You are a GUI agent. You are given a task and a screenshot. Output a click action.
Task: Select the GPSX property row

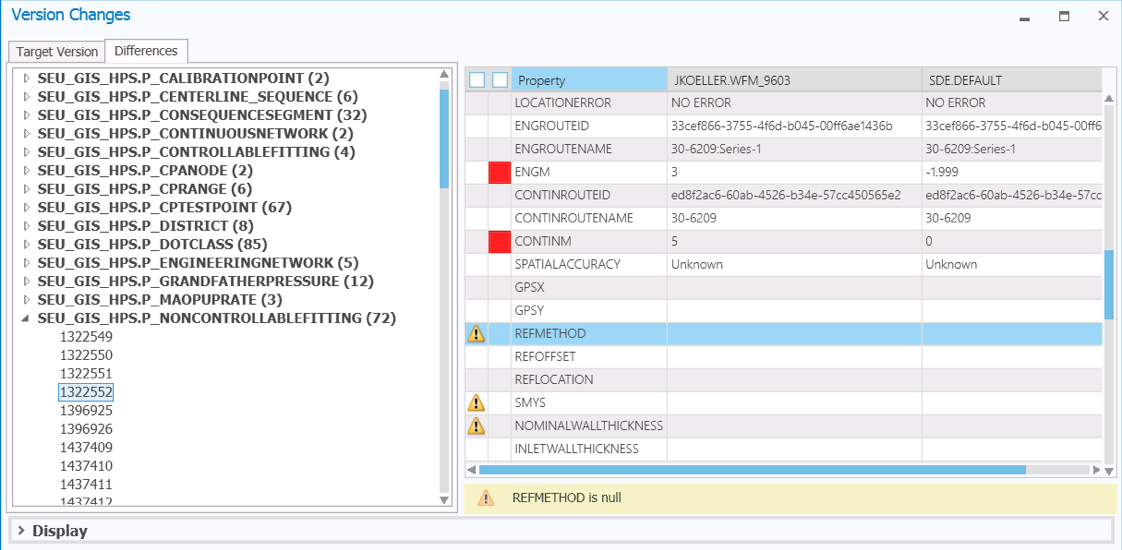pos(784,288)
